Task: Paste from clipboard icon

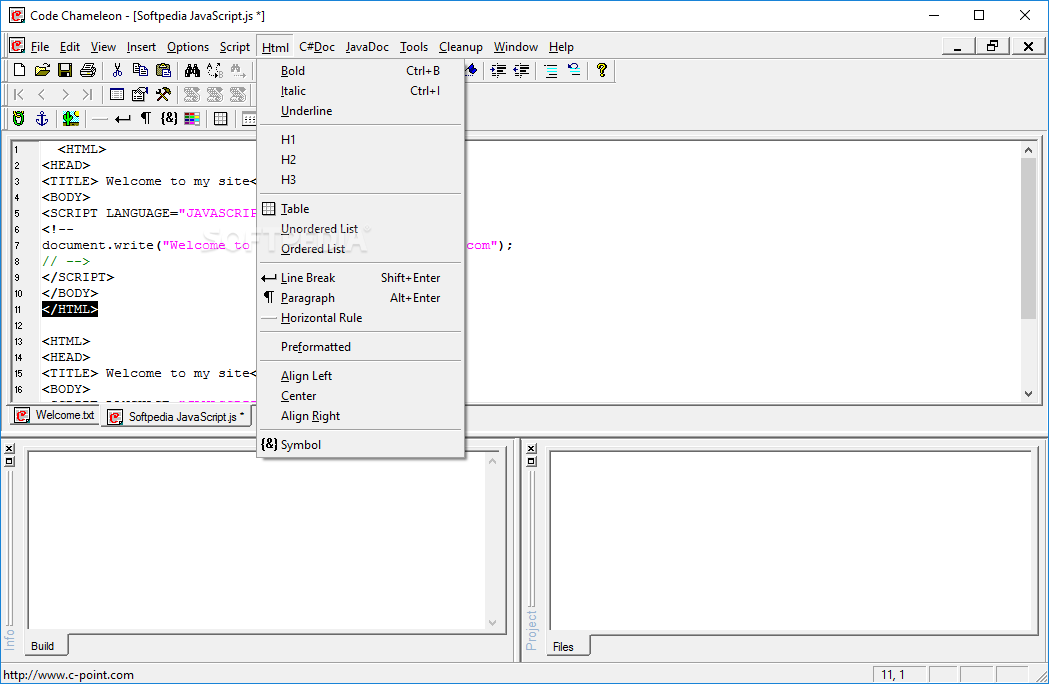Action: coord(163,70)
